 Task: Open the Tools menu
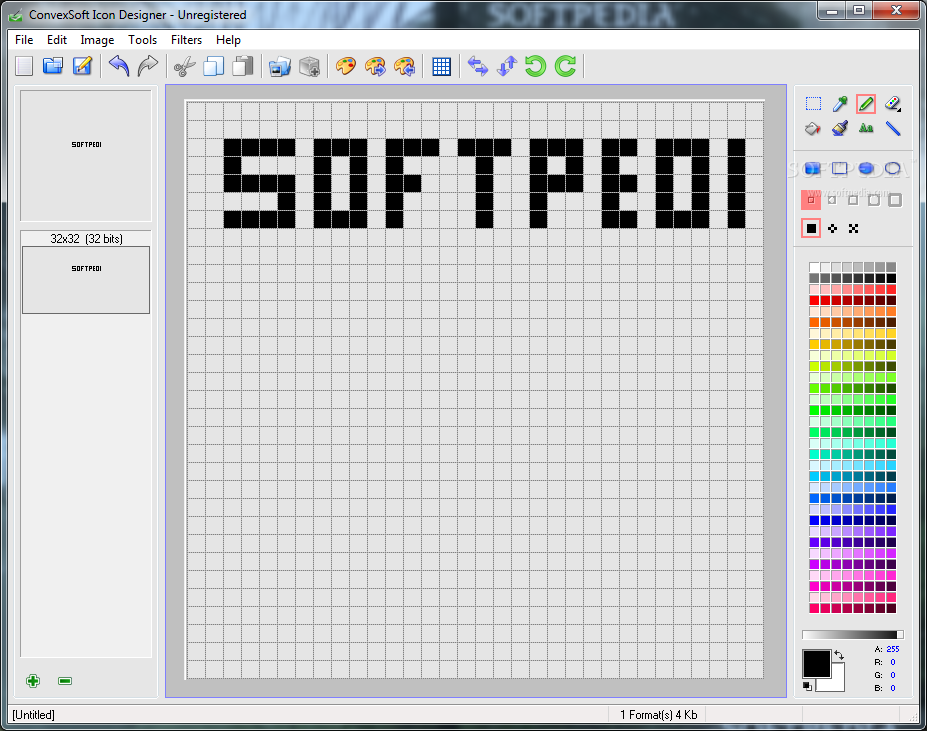point(142,40)
